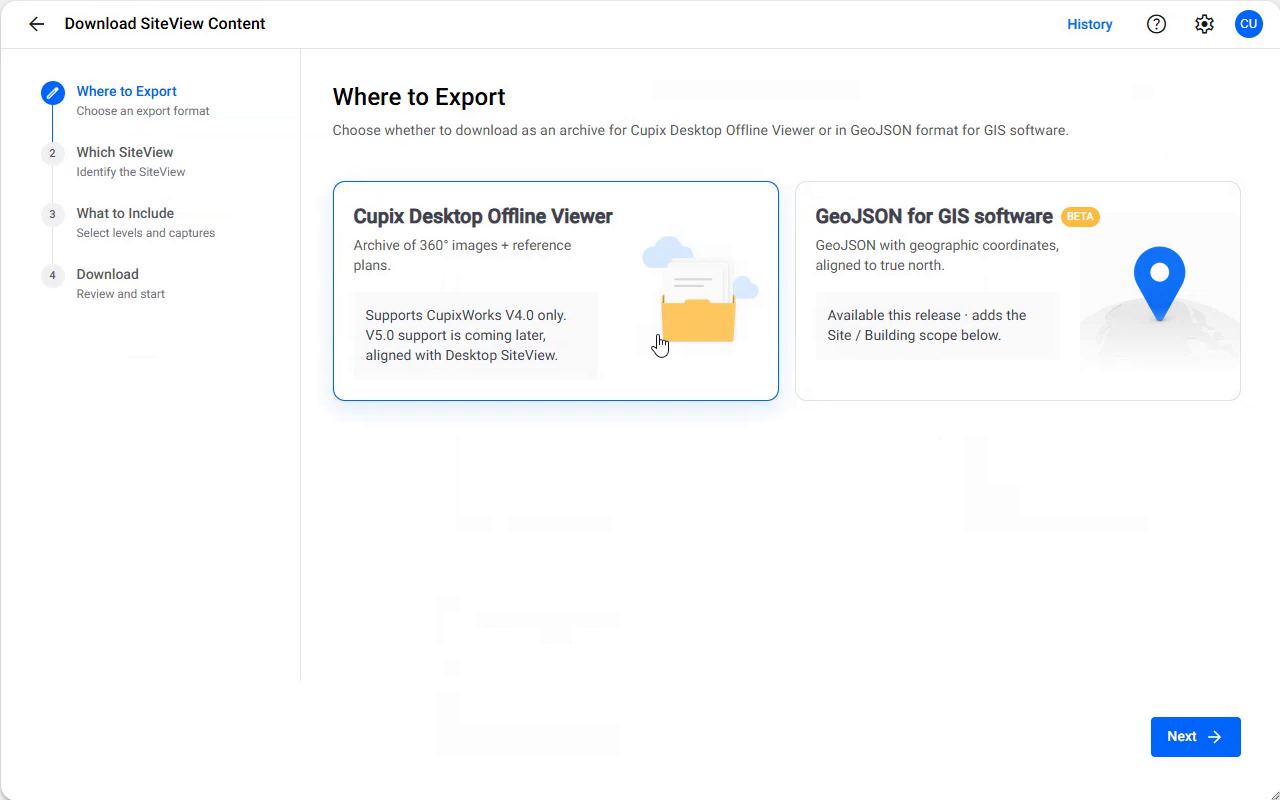1280x800 pixels.
Task: Click the blue map pin illustration
Action: coord(1159,284)
